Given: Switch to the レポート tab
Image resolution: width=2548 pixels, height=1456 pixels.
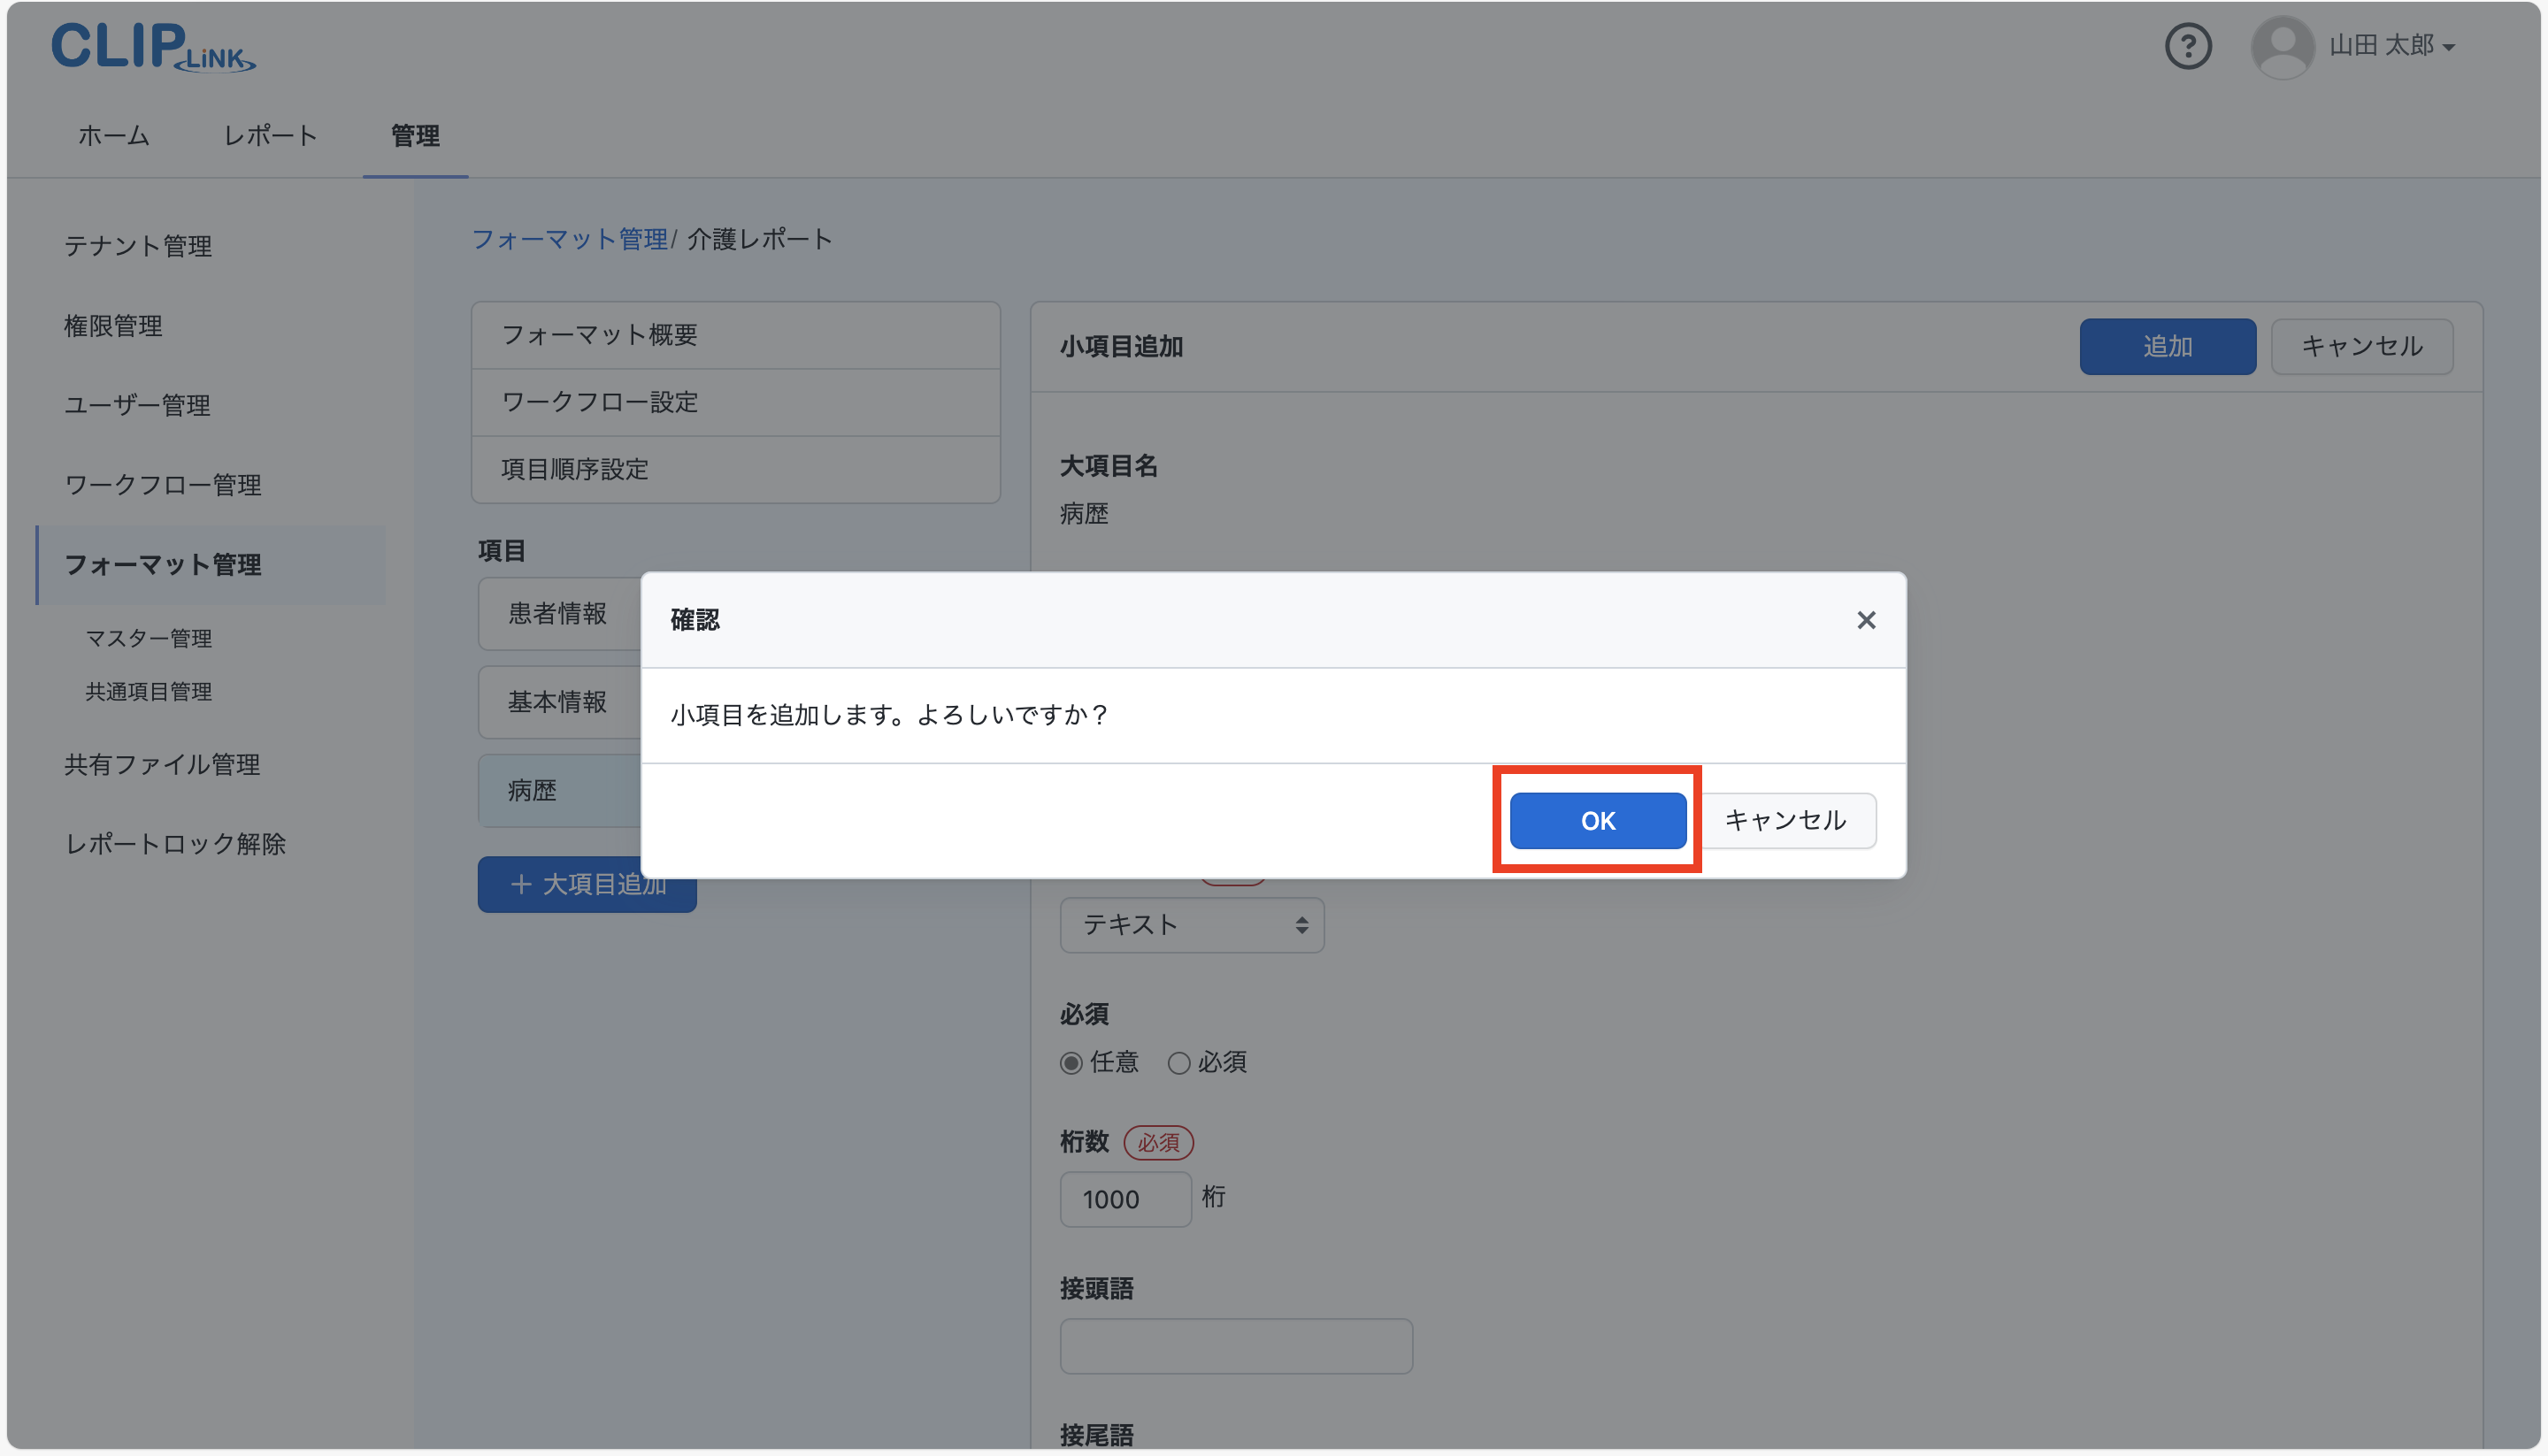Looking at the screenshot, I should coord(270,136).
